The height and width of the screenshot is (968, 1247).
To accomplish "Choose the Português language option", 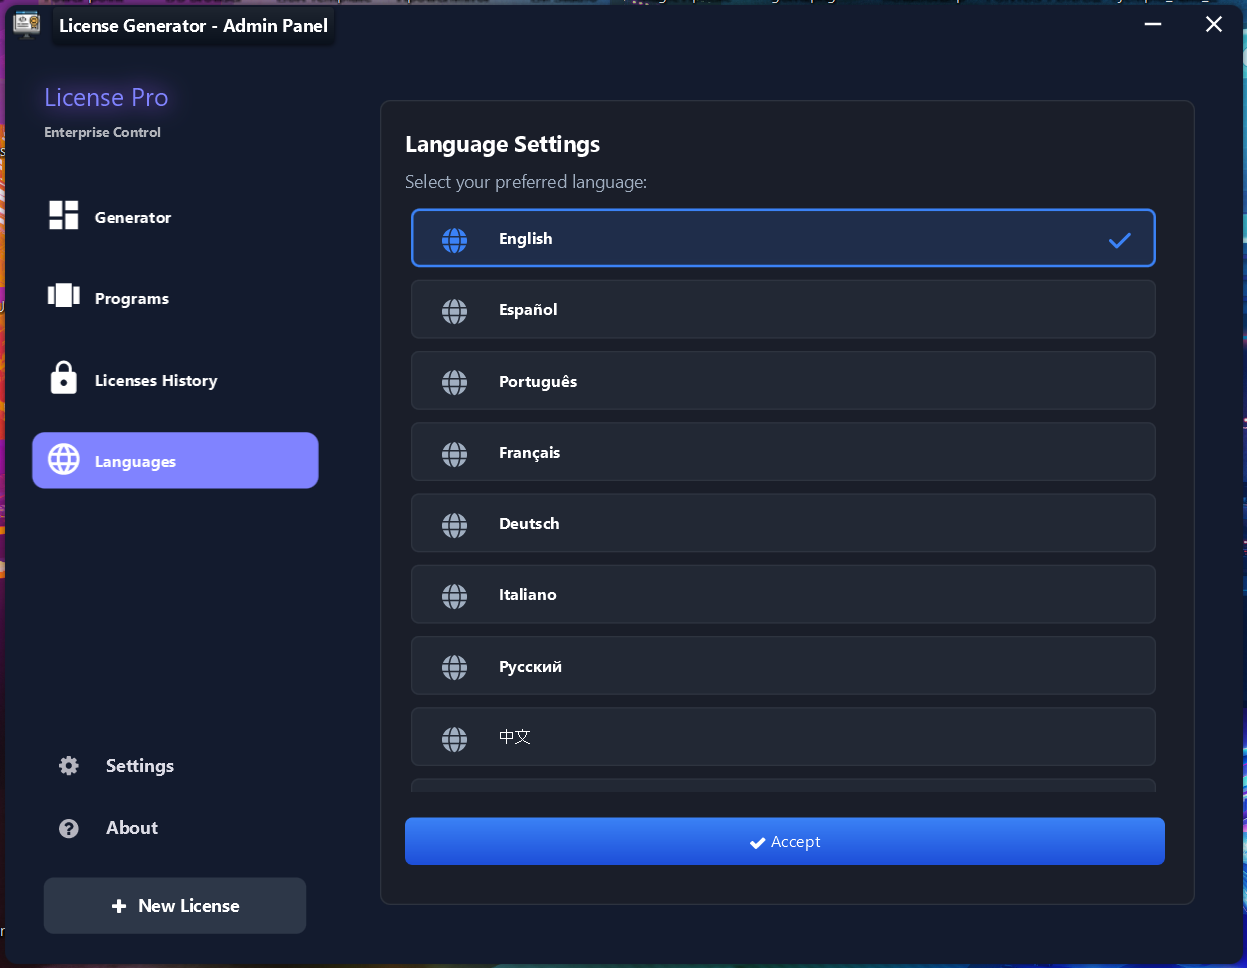I will click(783, 380).
